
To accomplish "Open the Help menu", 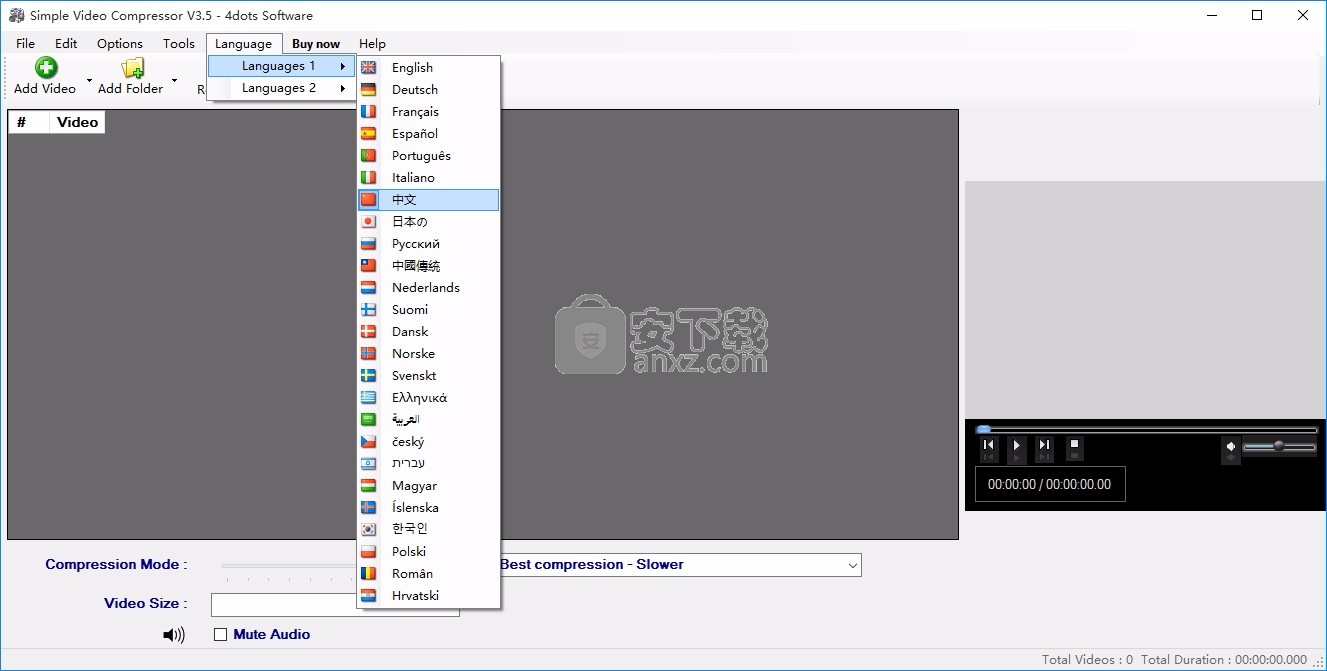I will click(x=372, y=43).
